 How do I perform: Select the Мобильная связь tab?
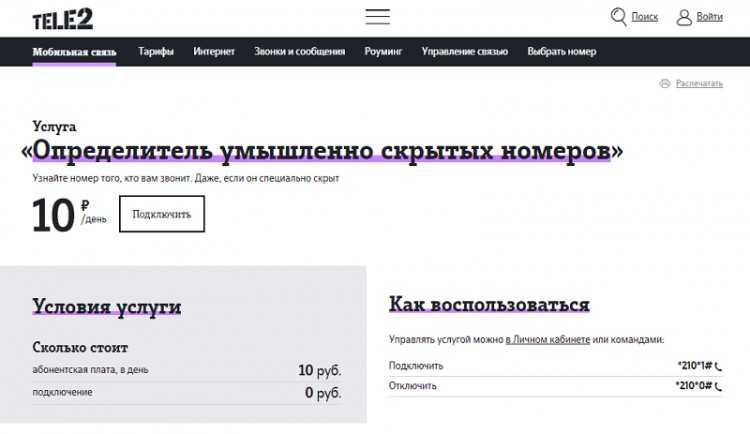point(74,52)
